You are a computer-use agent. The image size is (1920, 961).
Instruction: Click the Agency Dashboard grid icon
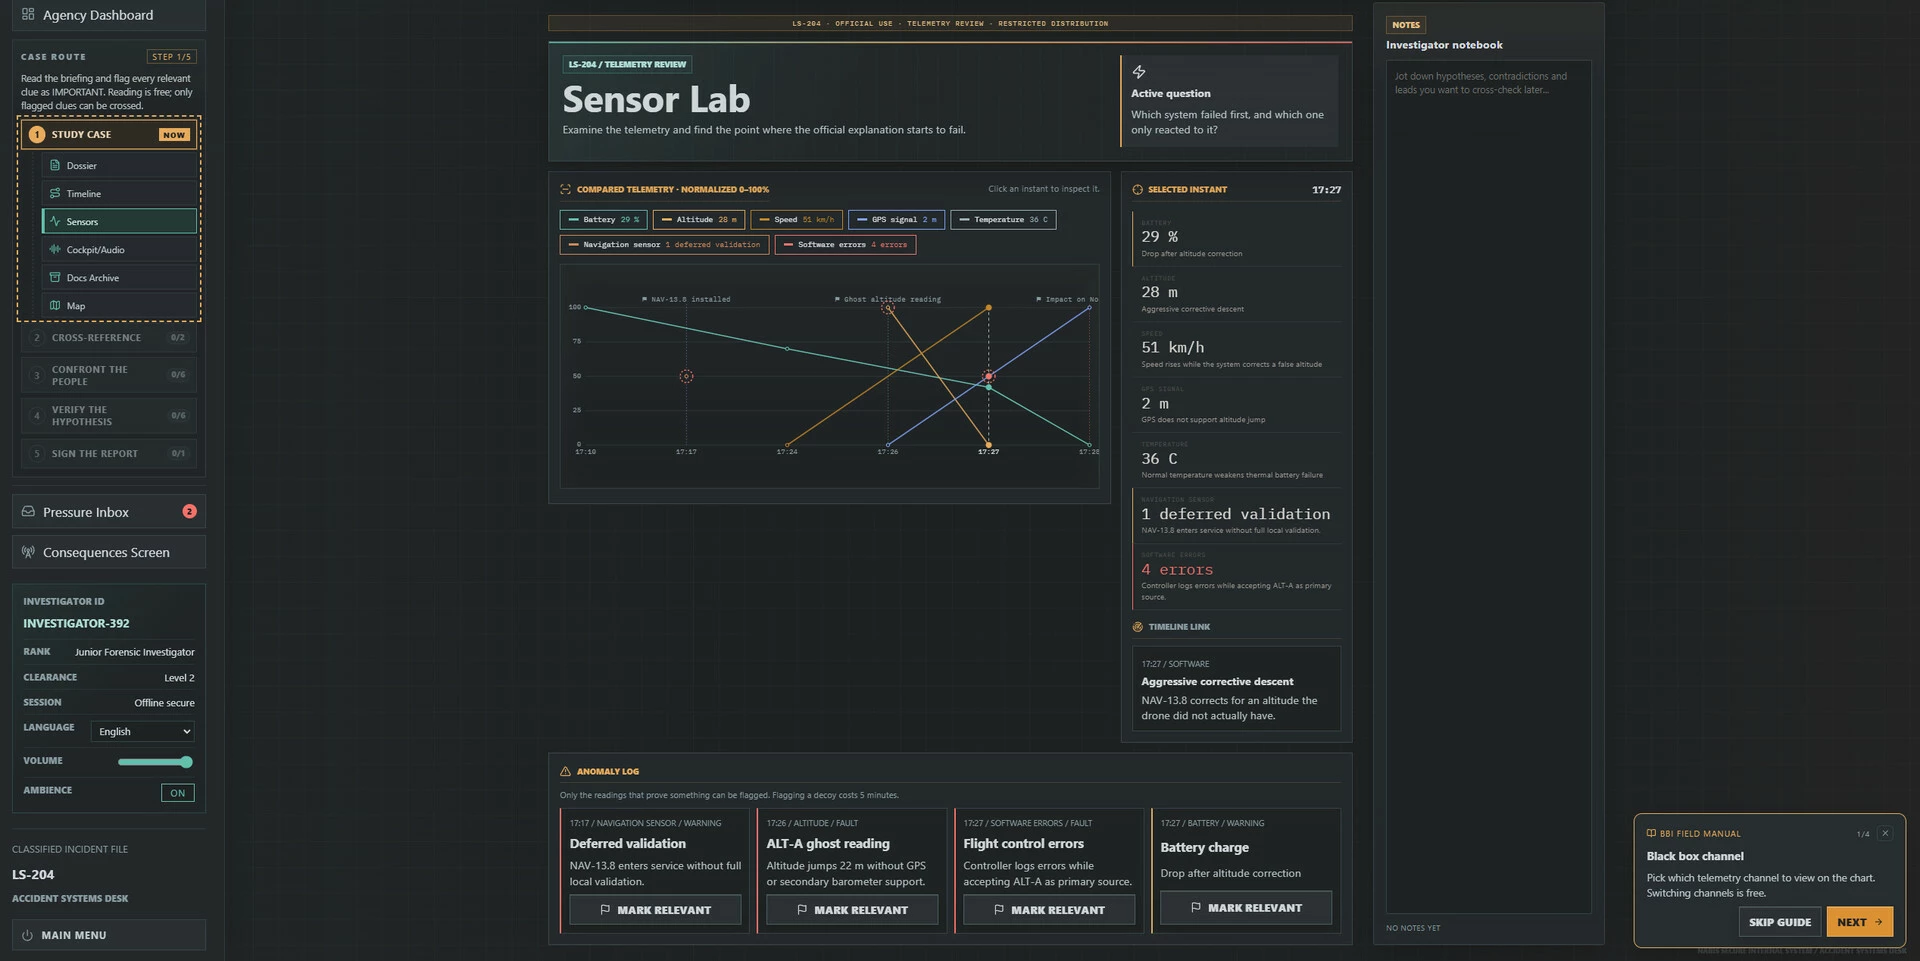pos(28,15)
